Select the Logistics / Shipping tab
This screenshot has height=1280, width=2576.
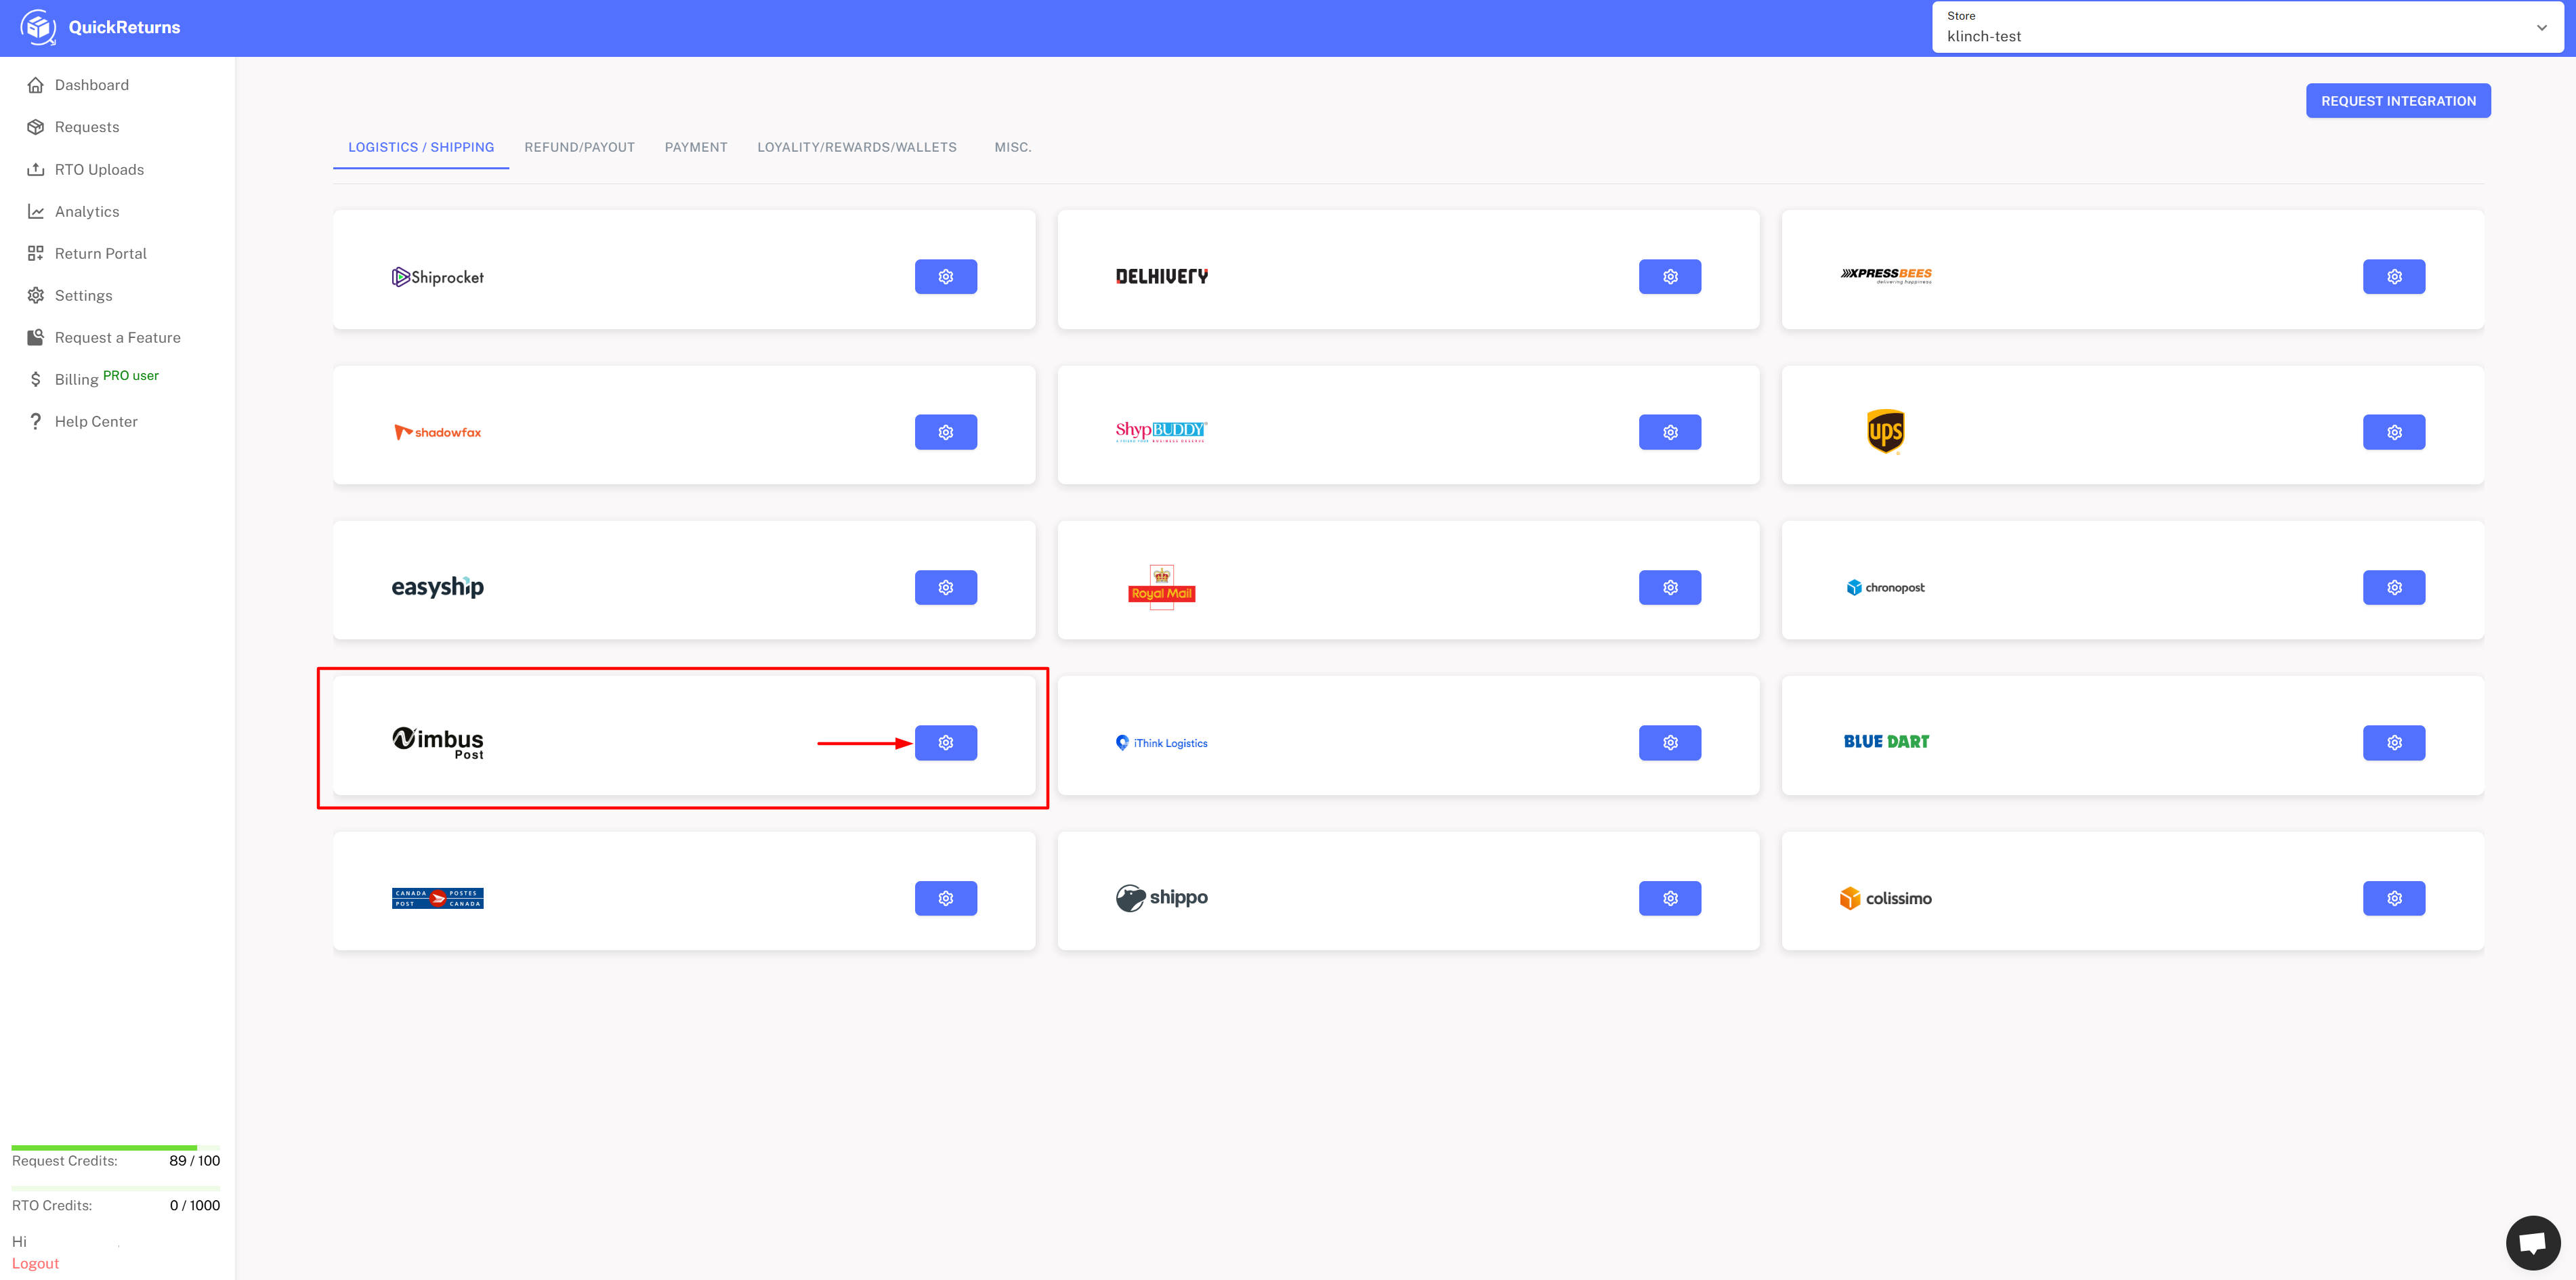pyautogui.click(x=421, y=147)
